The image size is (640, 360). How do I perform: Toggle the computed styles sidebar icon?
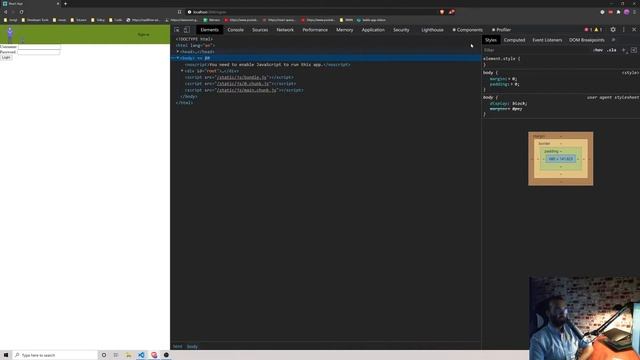pyautogui.click(x=633, y=50)
